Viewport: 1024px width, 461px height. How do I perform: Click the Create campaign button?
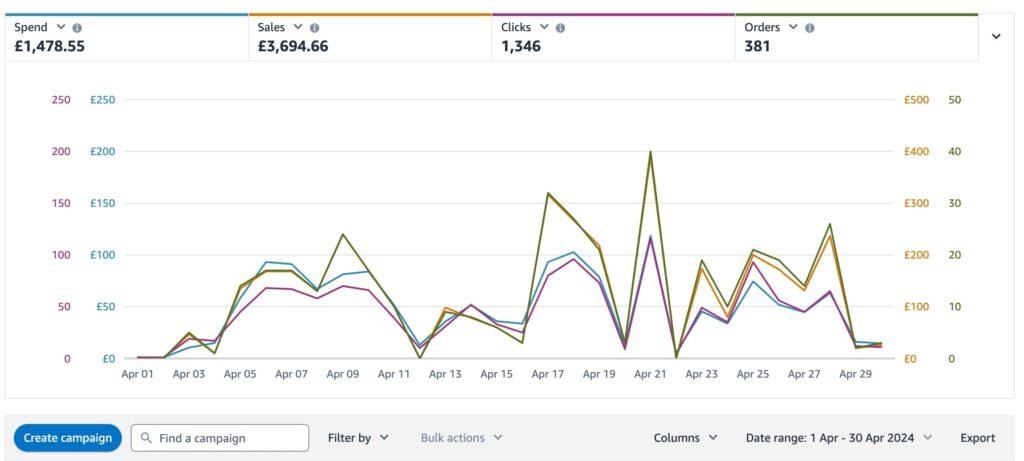(68, 438)
